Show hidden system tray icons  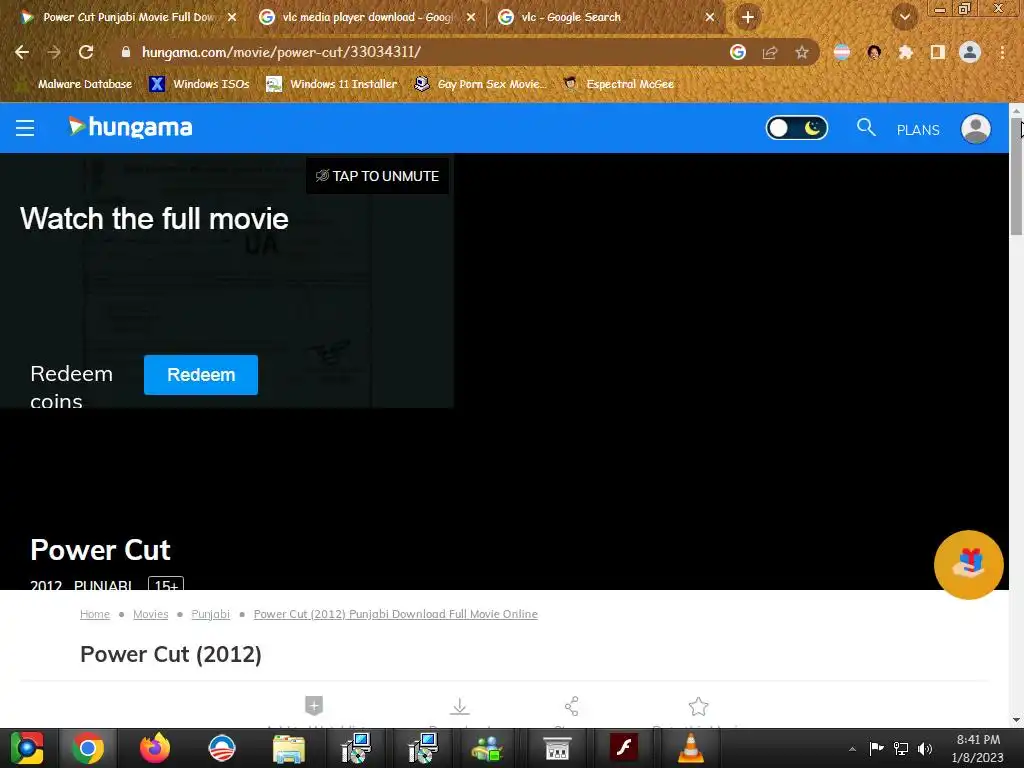(852, 749)
